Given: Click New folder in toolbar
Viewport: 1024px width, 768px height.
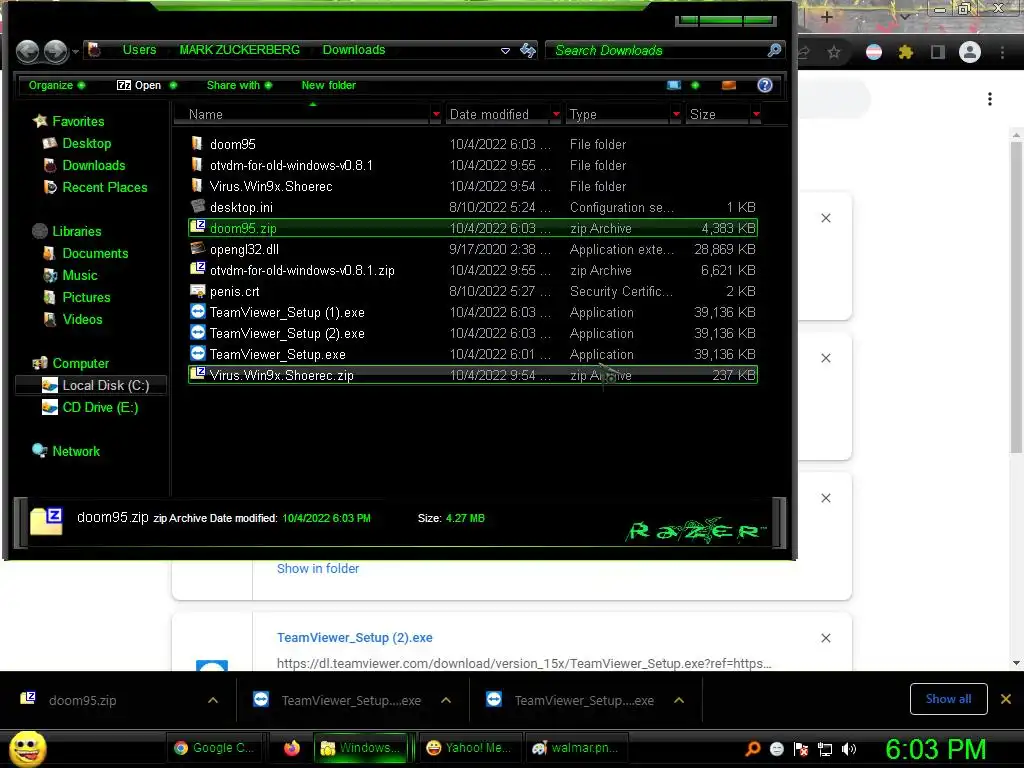Looking at the screenshot, I should (x=328, y=85).
